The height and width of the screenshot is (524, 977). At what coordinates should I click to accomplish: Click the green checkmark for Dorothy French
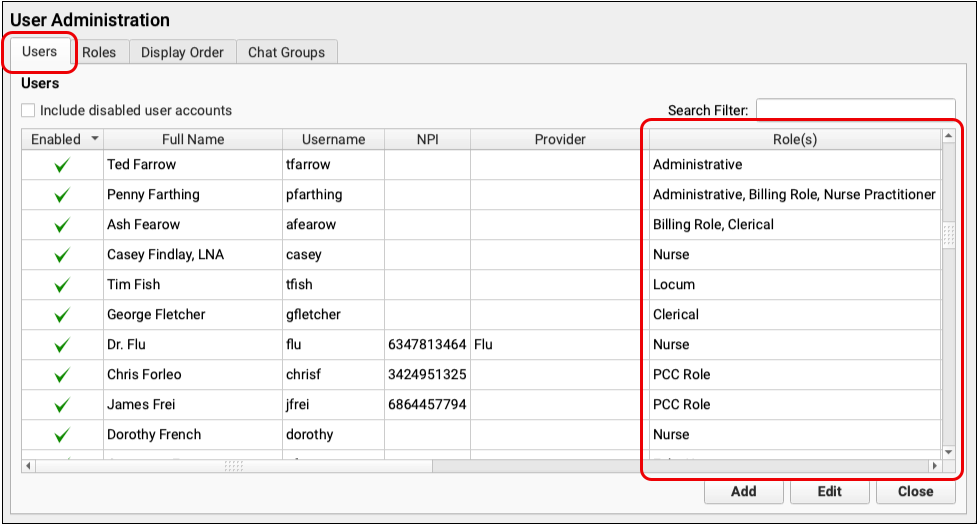(x=62, y=435)
